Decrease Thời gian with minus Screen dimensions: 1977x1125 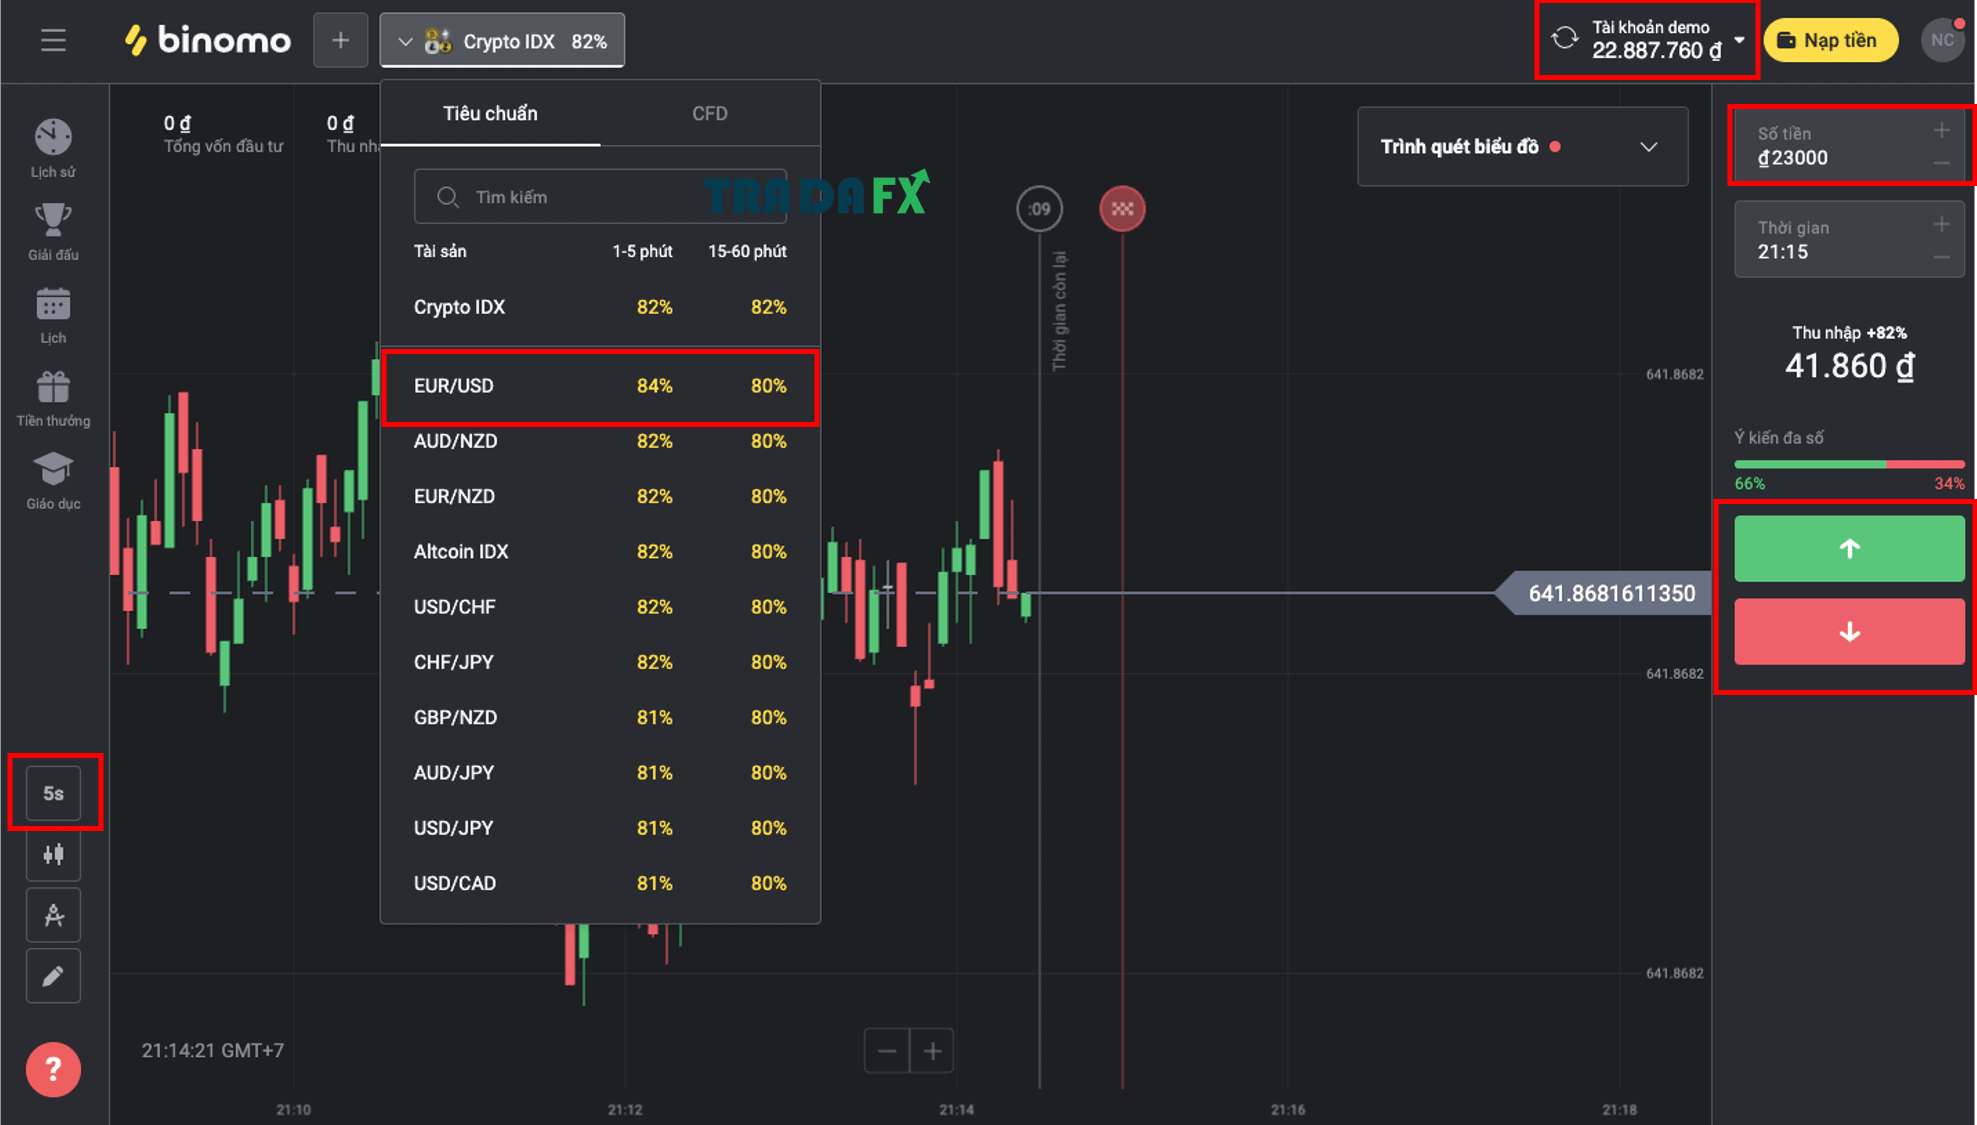click(1941, 257)
